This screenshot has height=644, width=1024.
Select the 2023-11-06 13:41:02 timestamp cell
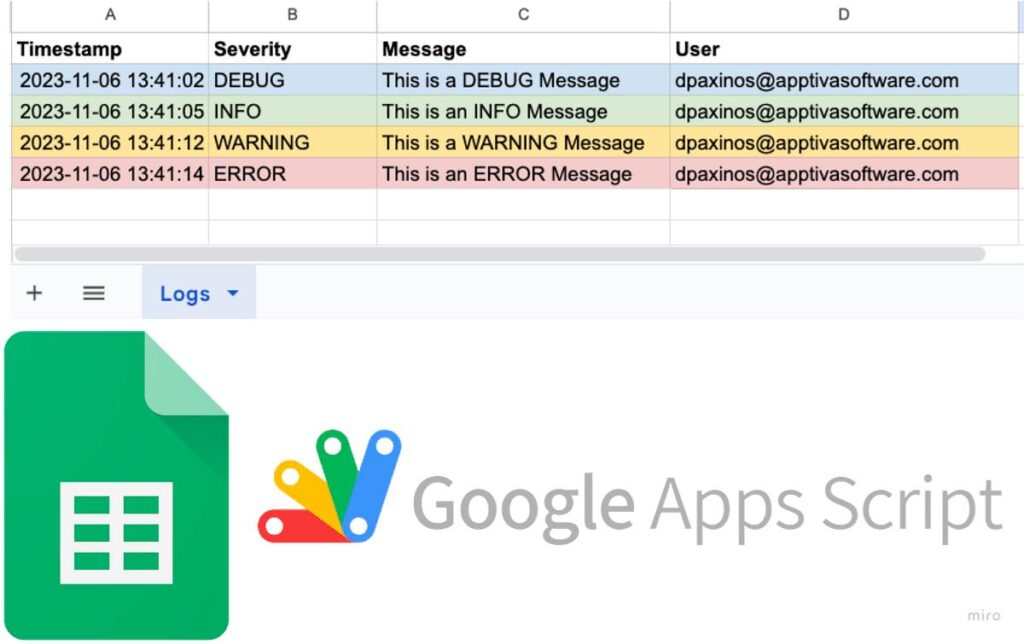pos(110,80)
